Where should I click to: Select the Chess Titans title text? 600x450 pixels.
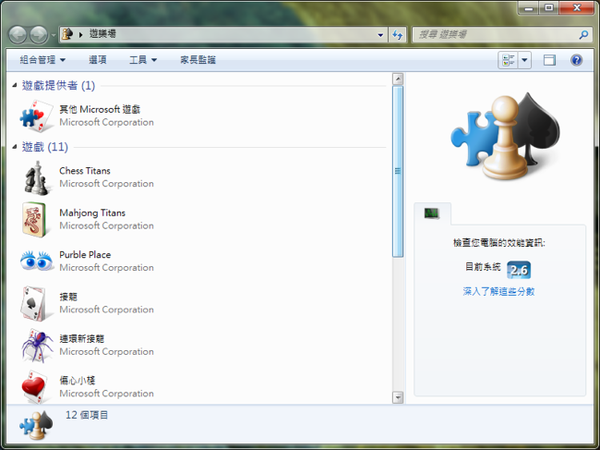(x=85, y=171)
